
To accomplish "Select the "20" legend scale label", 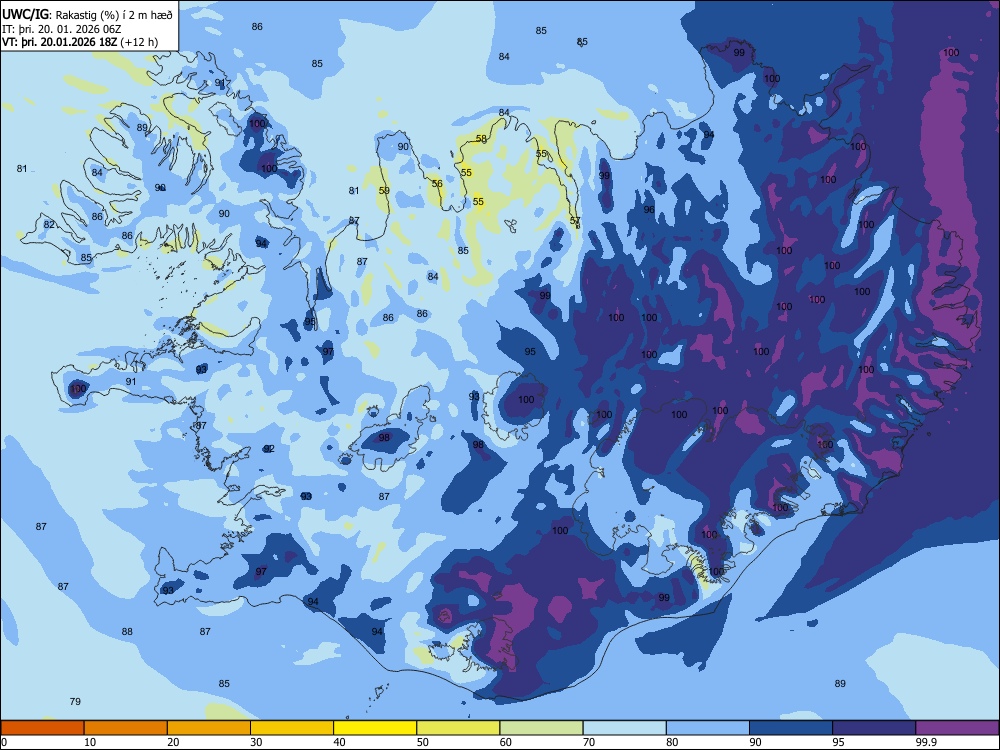I will (173, 742).
